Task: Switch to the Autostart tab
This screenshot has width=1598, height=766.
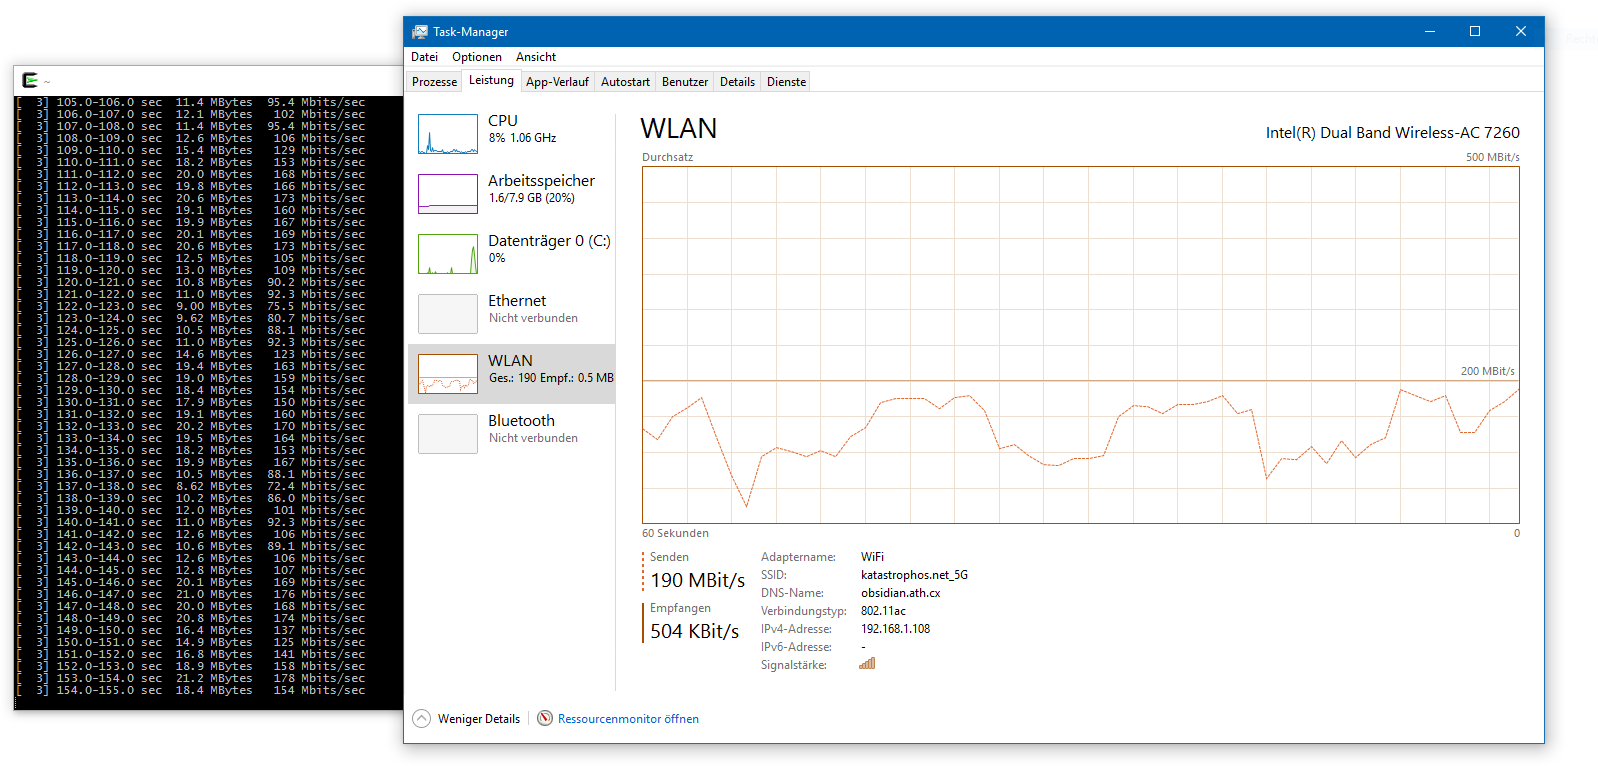Action: pyautogui.click(x=625, y=82)
